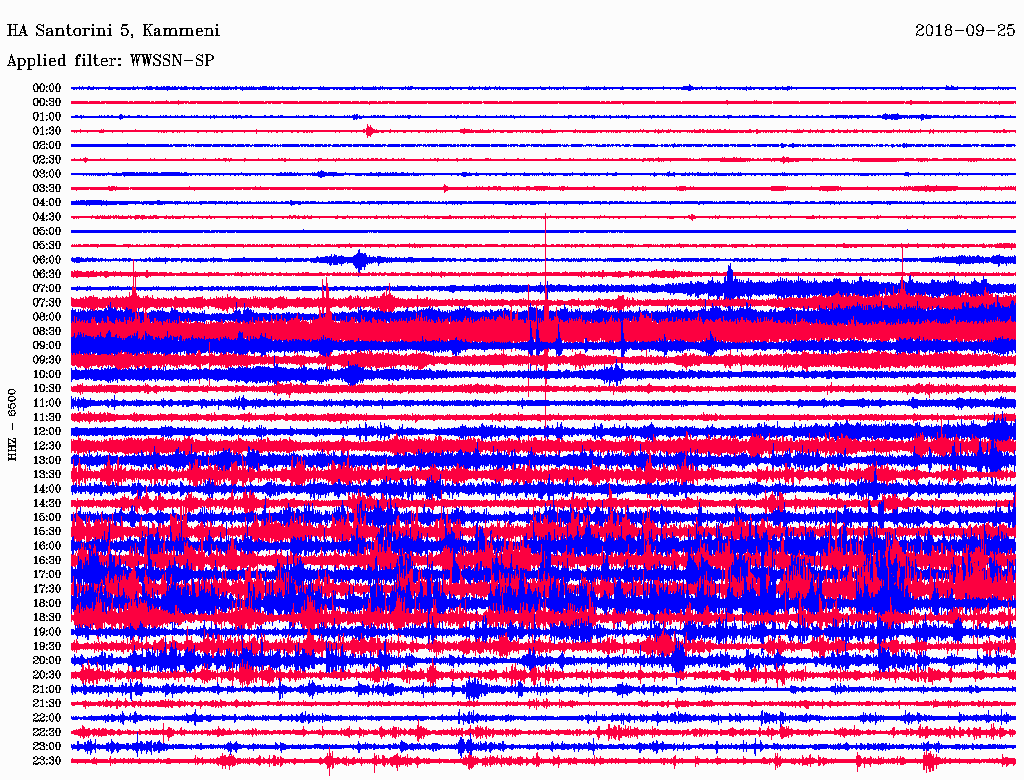Select the 02:30 time label
The width and height of the screenshot is (1024, 780).
coord(47,159)
